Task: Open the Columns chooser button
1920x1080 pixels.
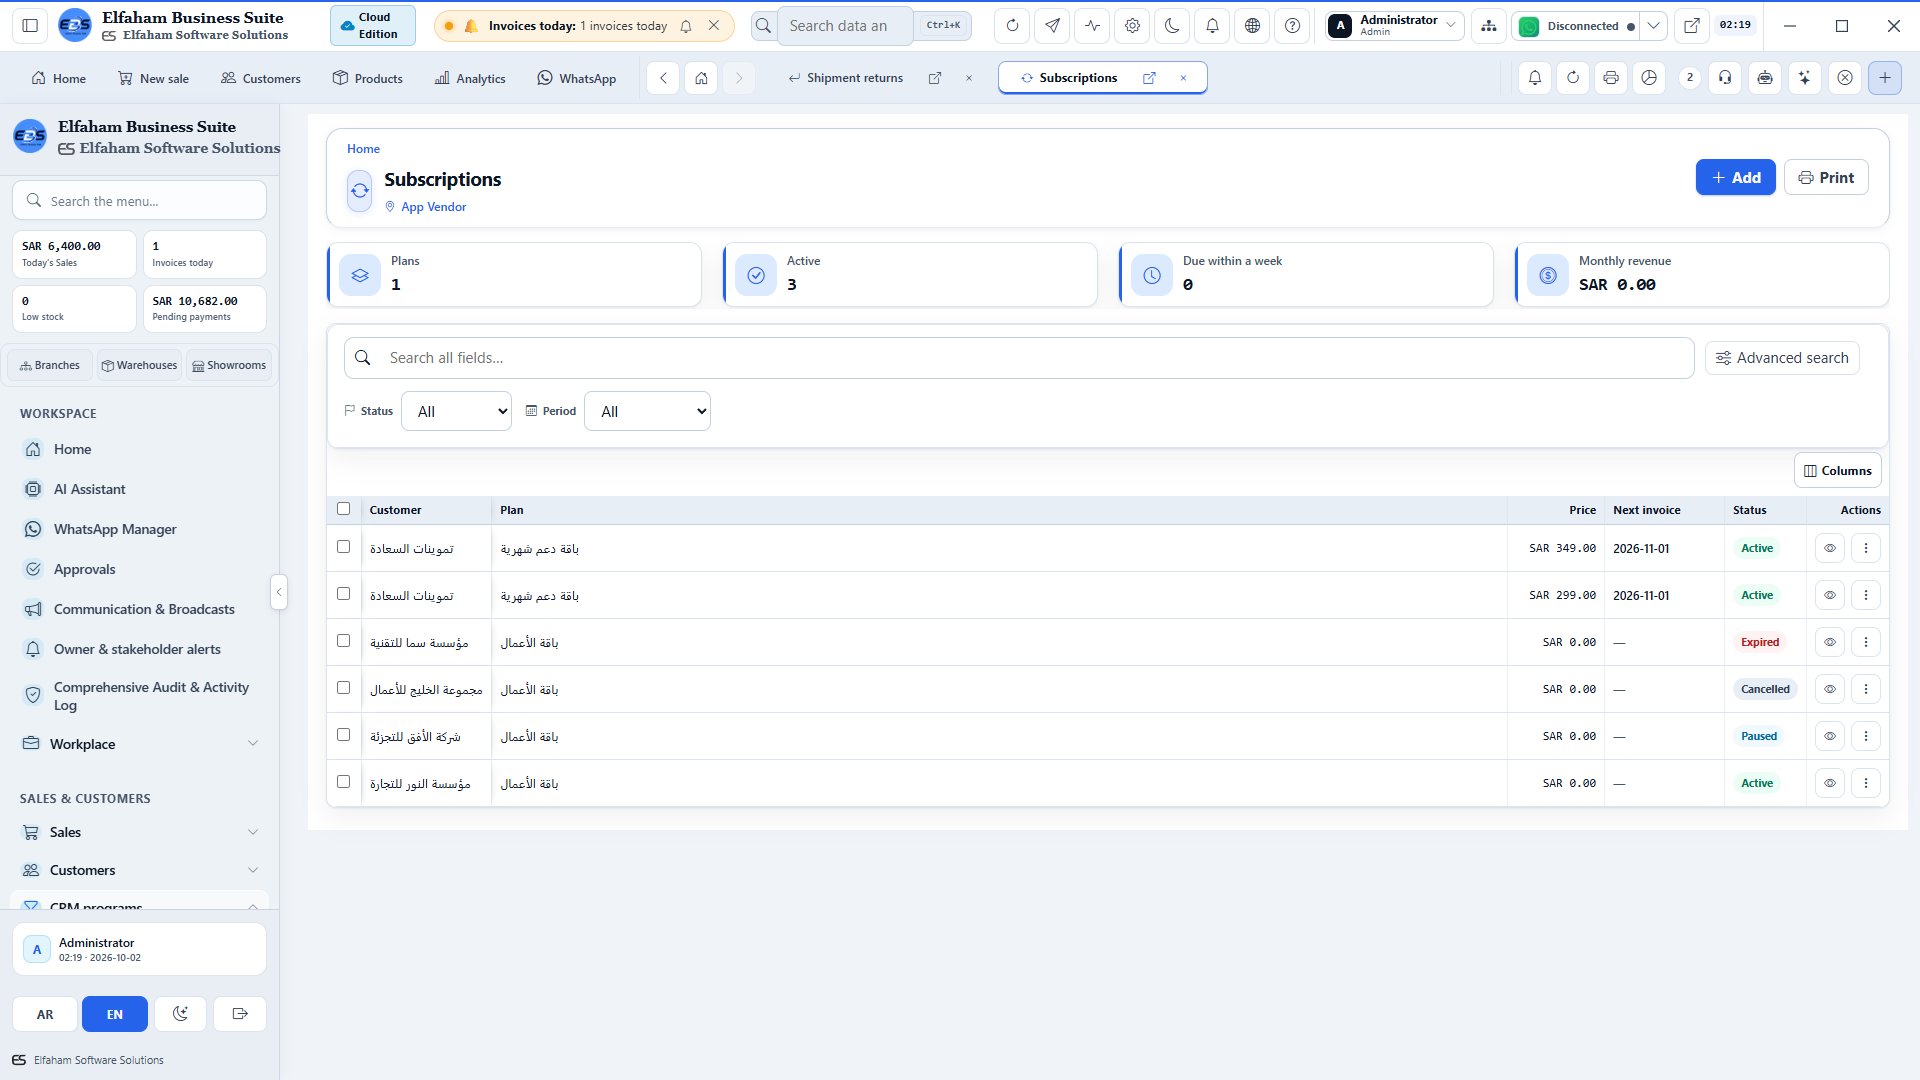Action: tap(1837, 471)
